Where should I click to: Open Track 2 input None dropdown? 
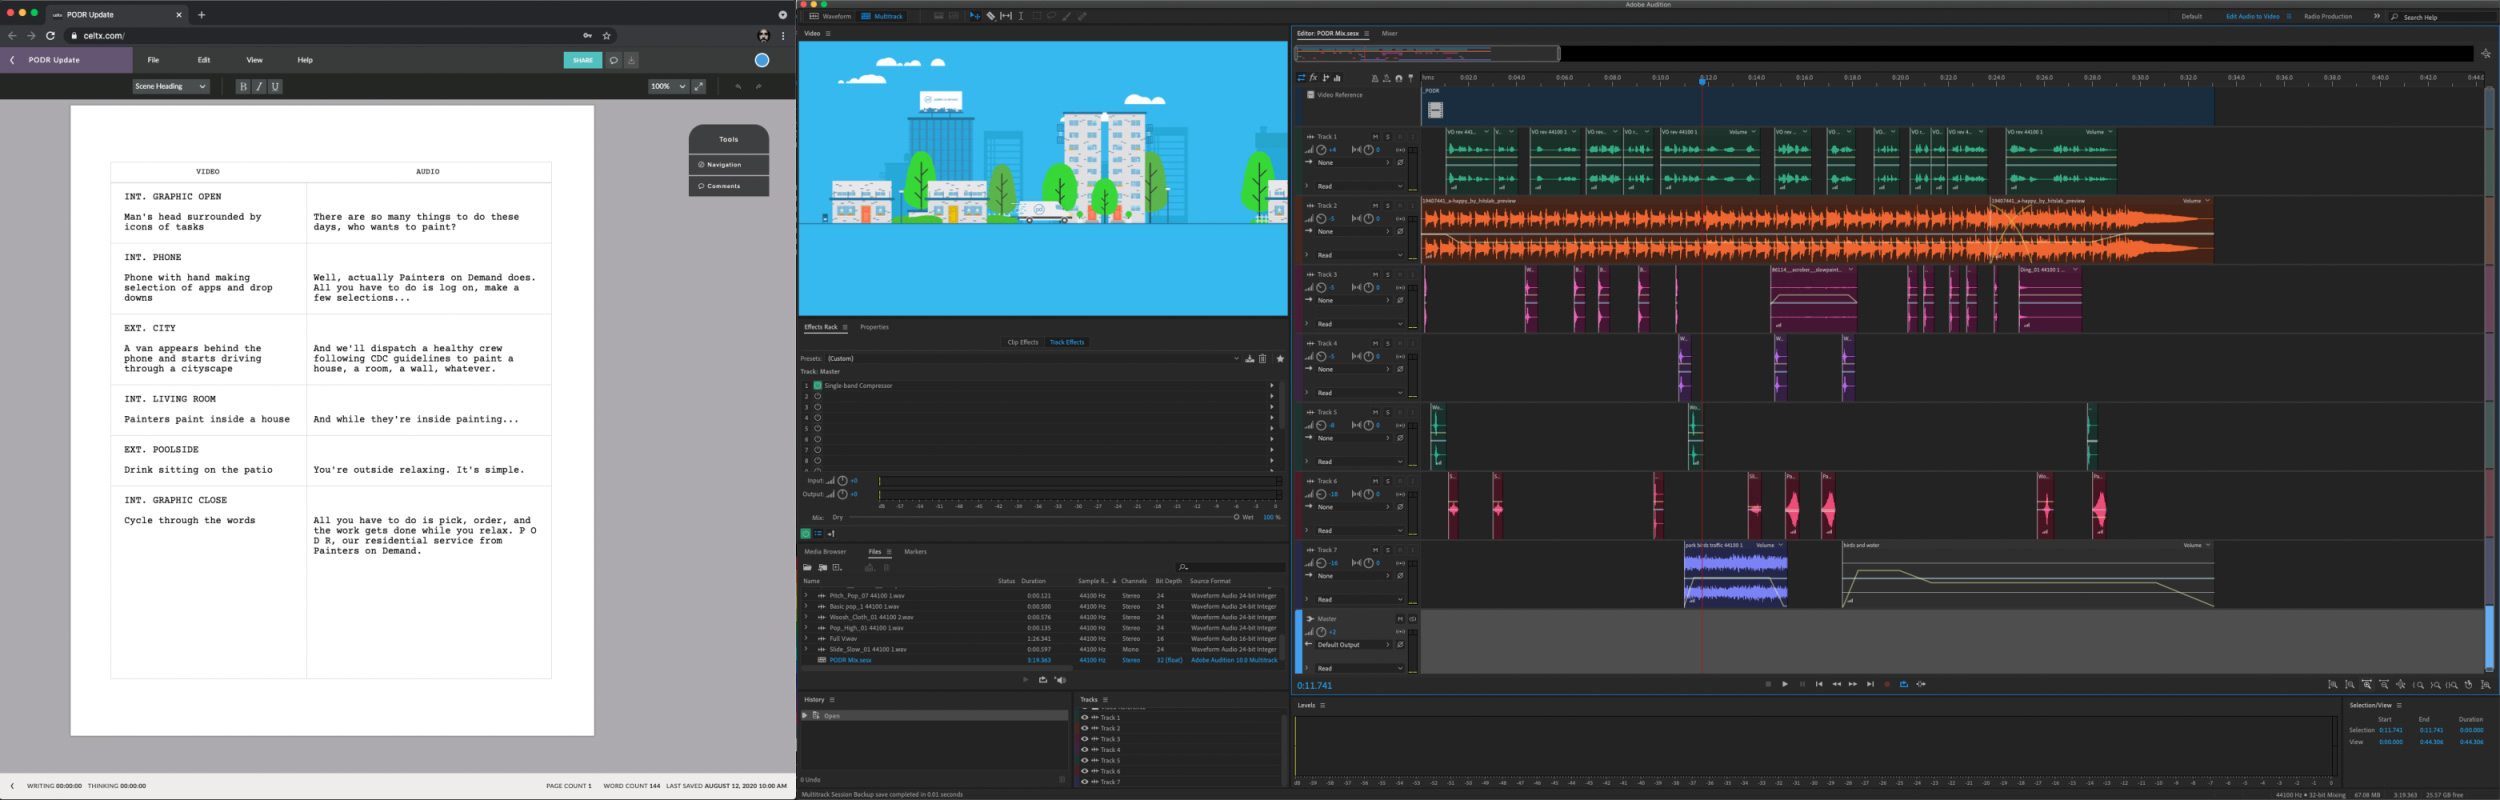tap(1353, 231)
